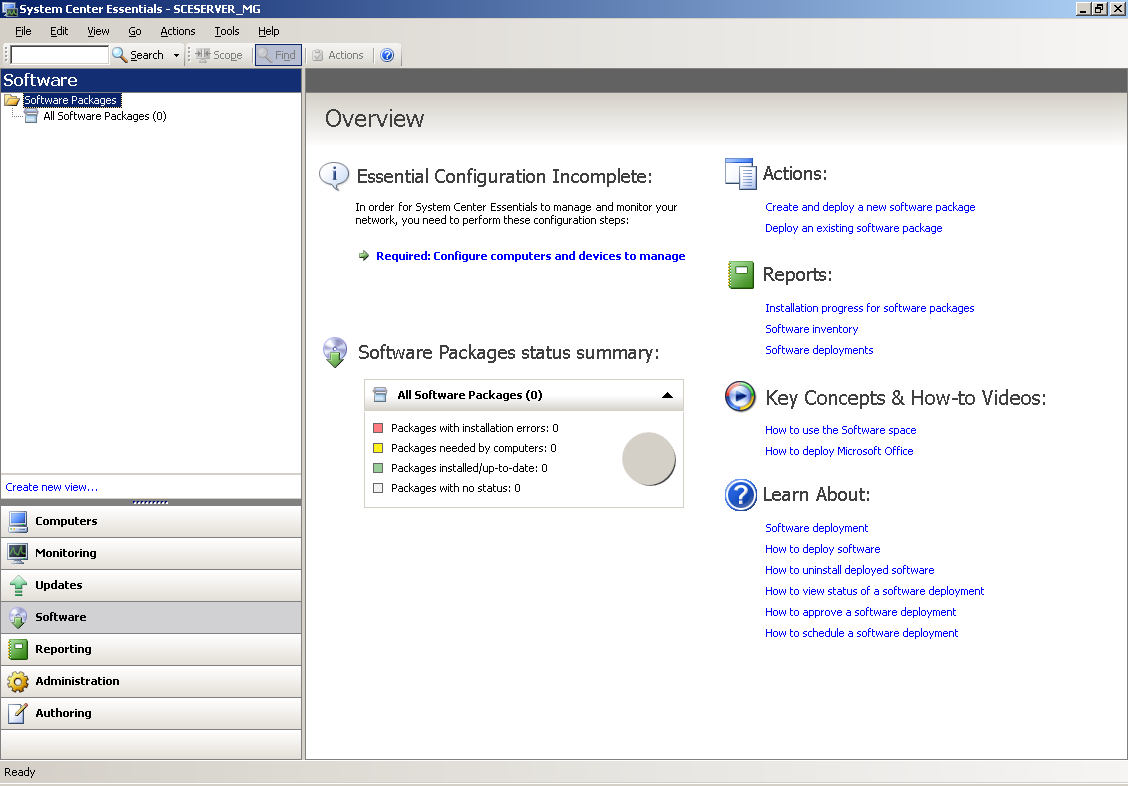Click the Ready status bar text
This screenshot has height=786, width=1128.
19,772
